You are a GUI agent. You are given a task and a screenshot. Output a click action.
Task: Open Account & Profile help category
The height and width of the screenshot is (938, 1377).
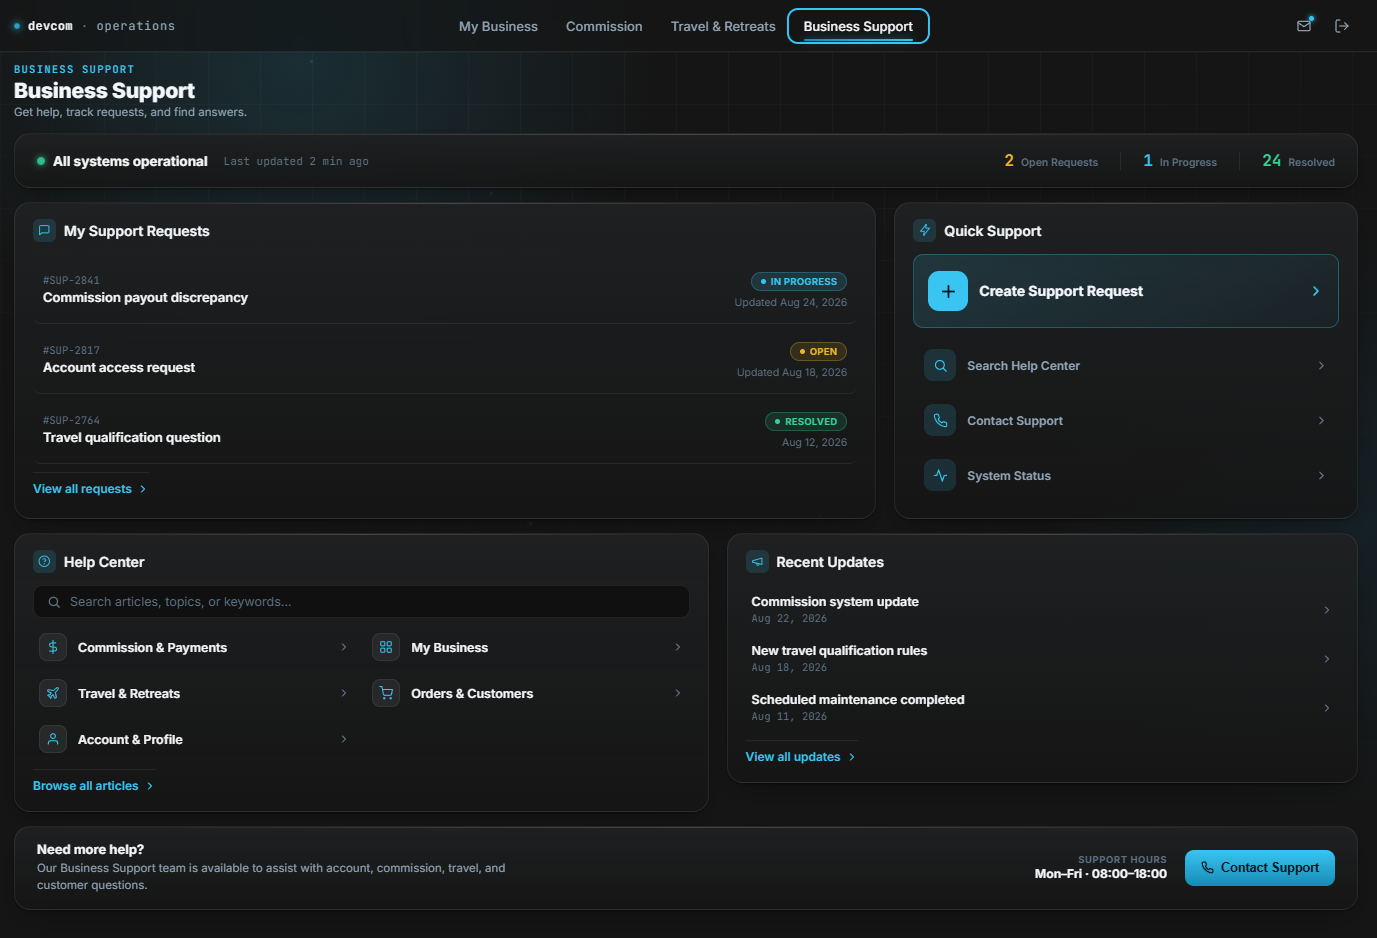194,739
